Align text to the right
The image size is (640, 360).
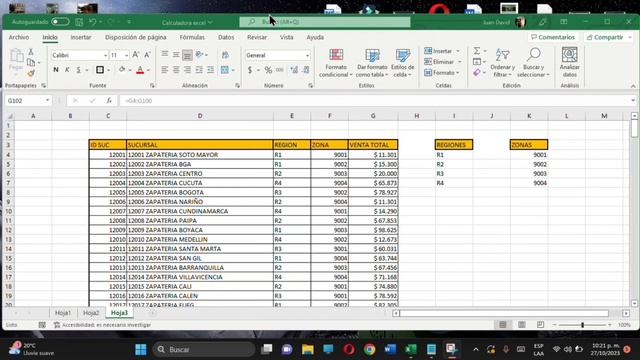tap(187, 70)
